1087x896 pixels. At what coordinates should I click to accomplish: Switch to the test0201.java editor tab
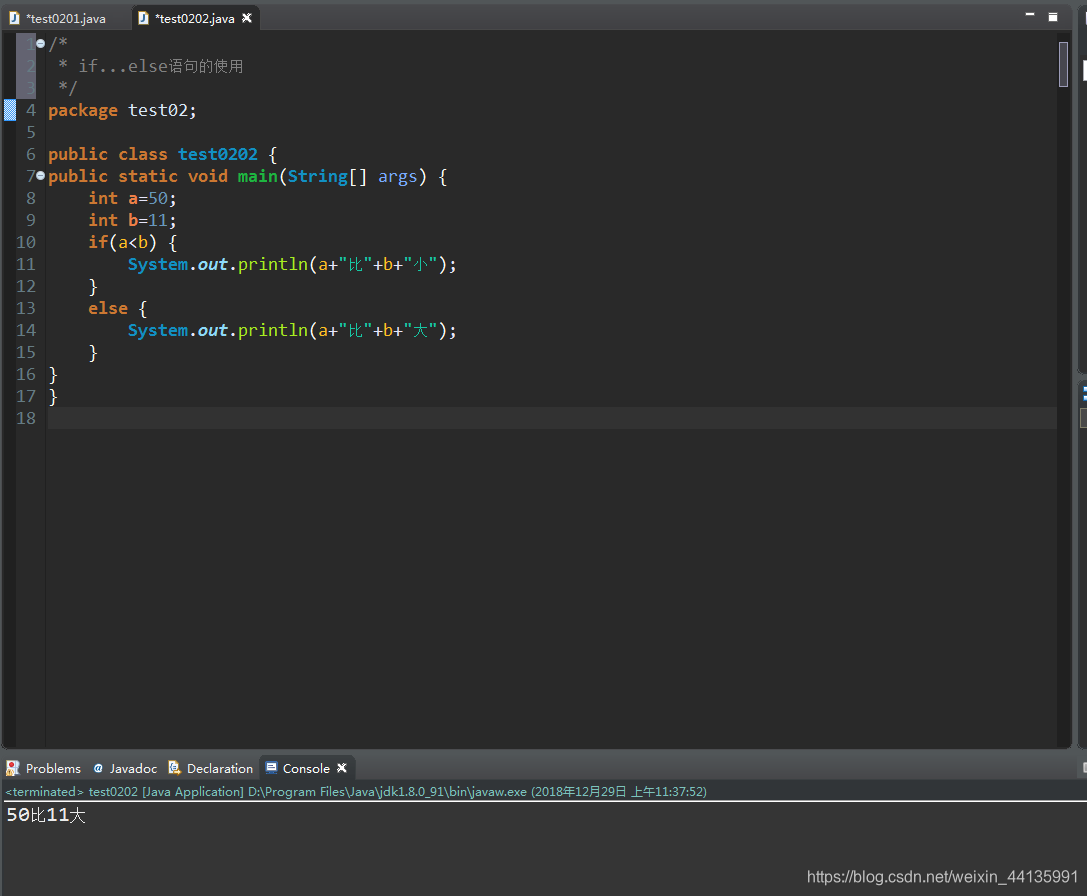point(66,18)
